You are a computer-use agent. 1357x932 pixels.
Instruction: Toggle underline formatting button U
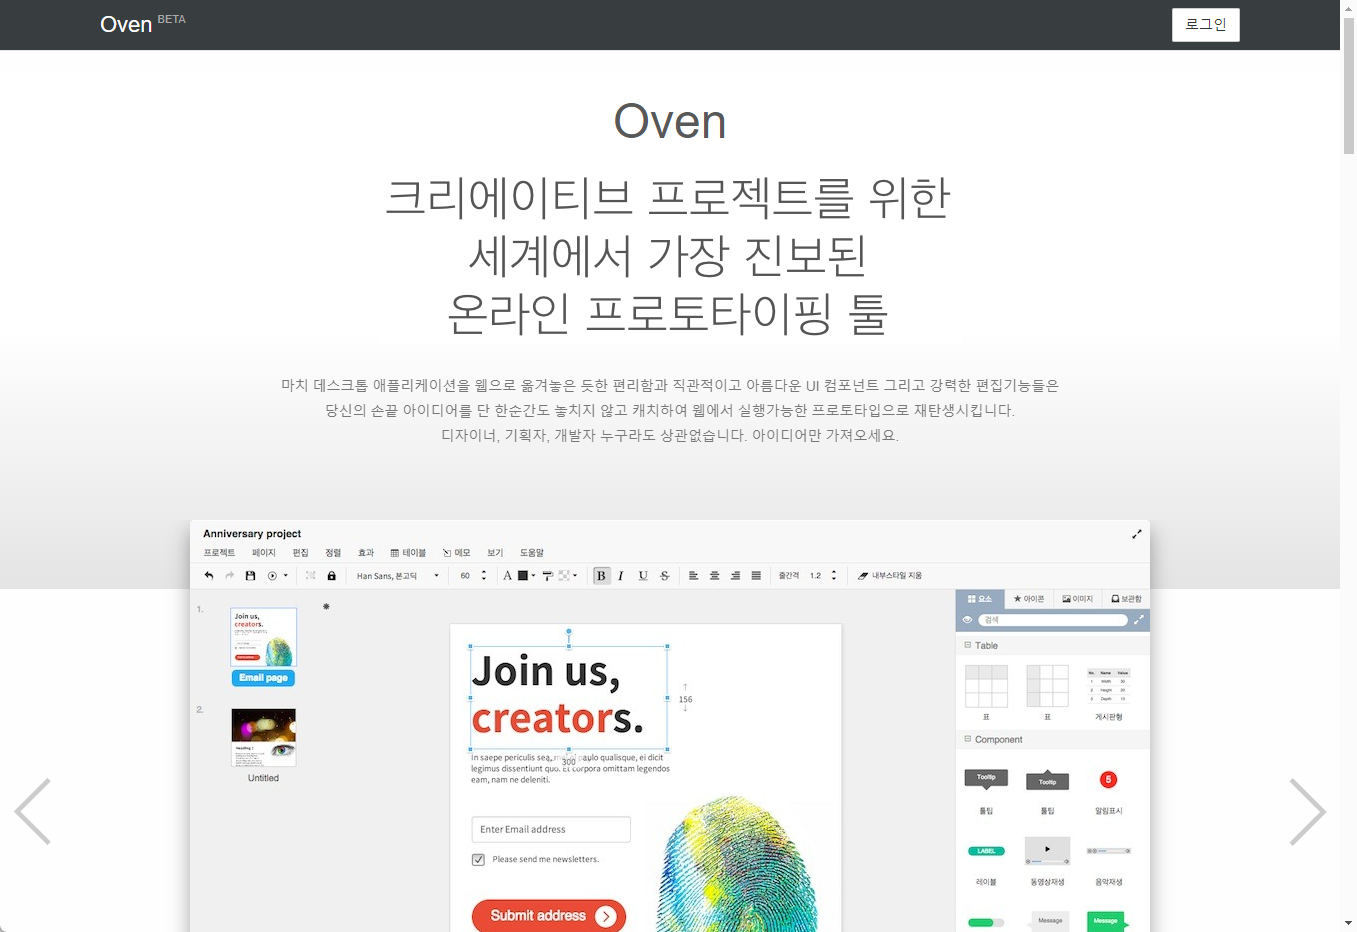(x=643, y=576)
